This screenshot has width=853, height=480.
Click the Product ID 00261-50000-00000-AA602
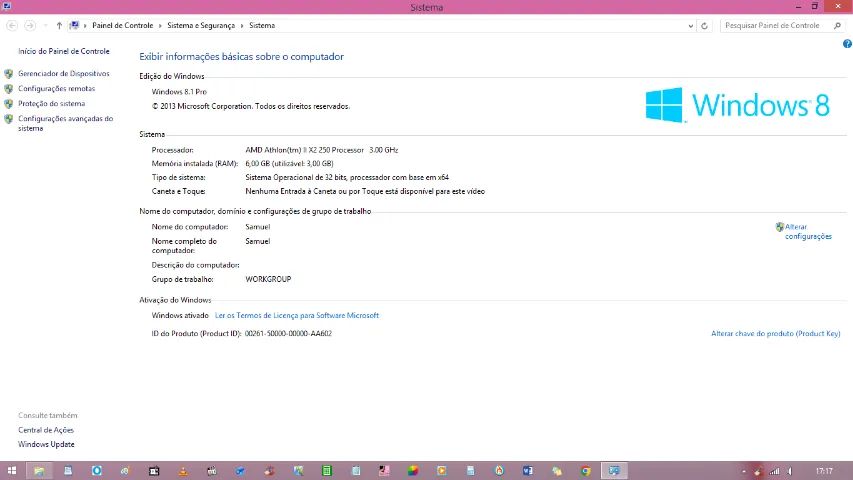click(288, 333)
